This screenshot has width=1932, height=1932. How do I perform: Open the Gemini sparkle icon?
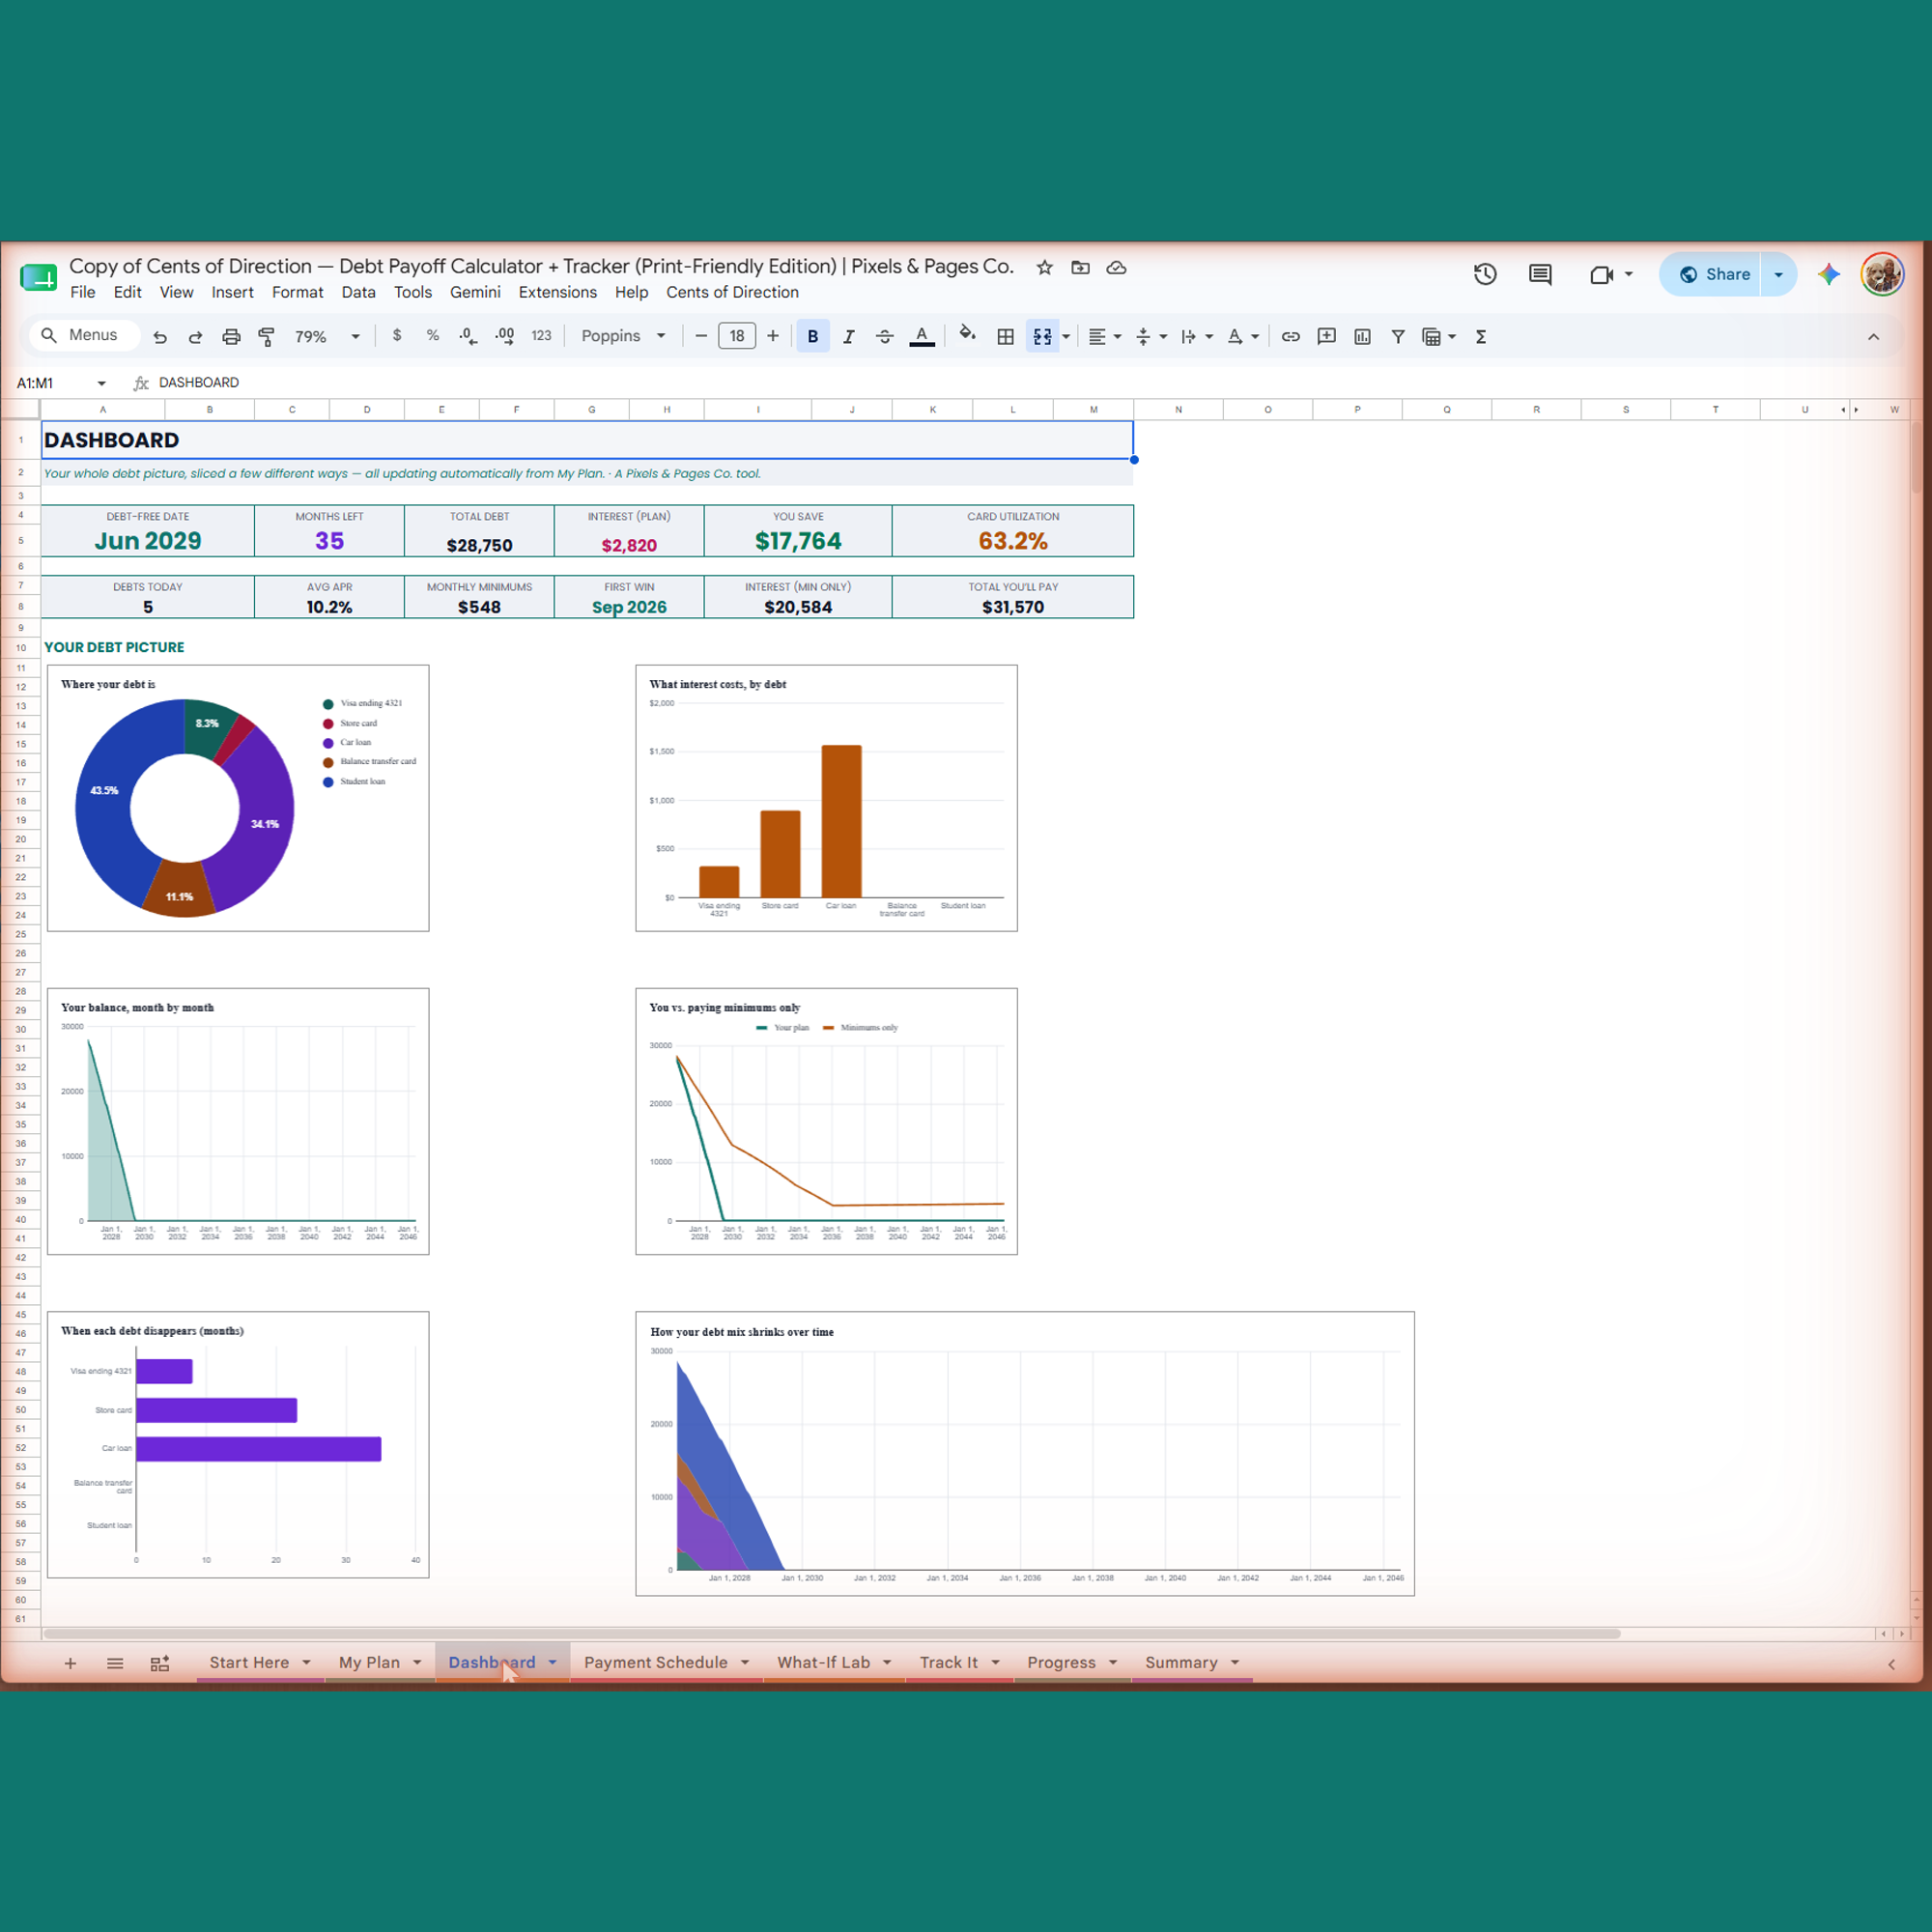[x=1829, y=274]
